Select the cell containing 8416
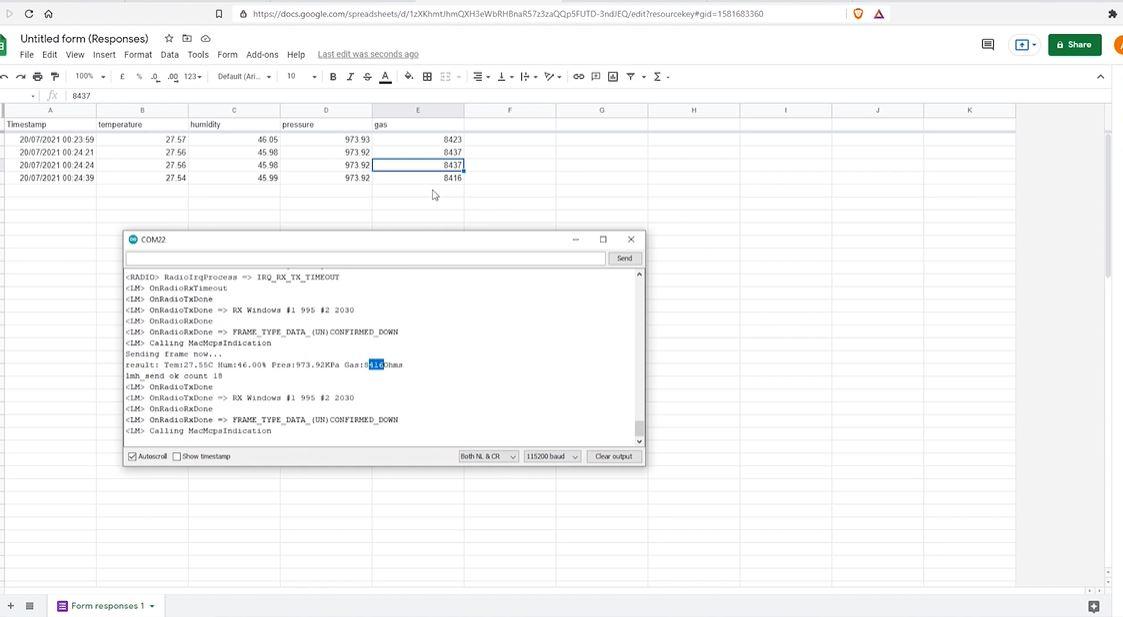This screenshot has height=617, width=1123. coord(418,178)
